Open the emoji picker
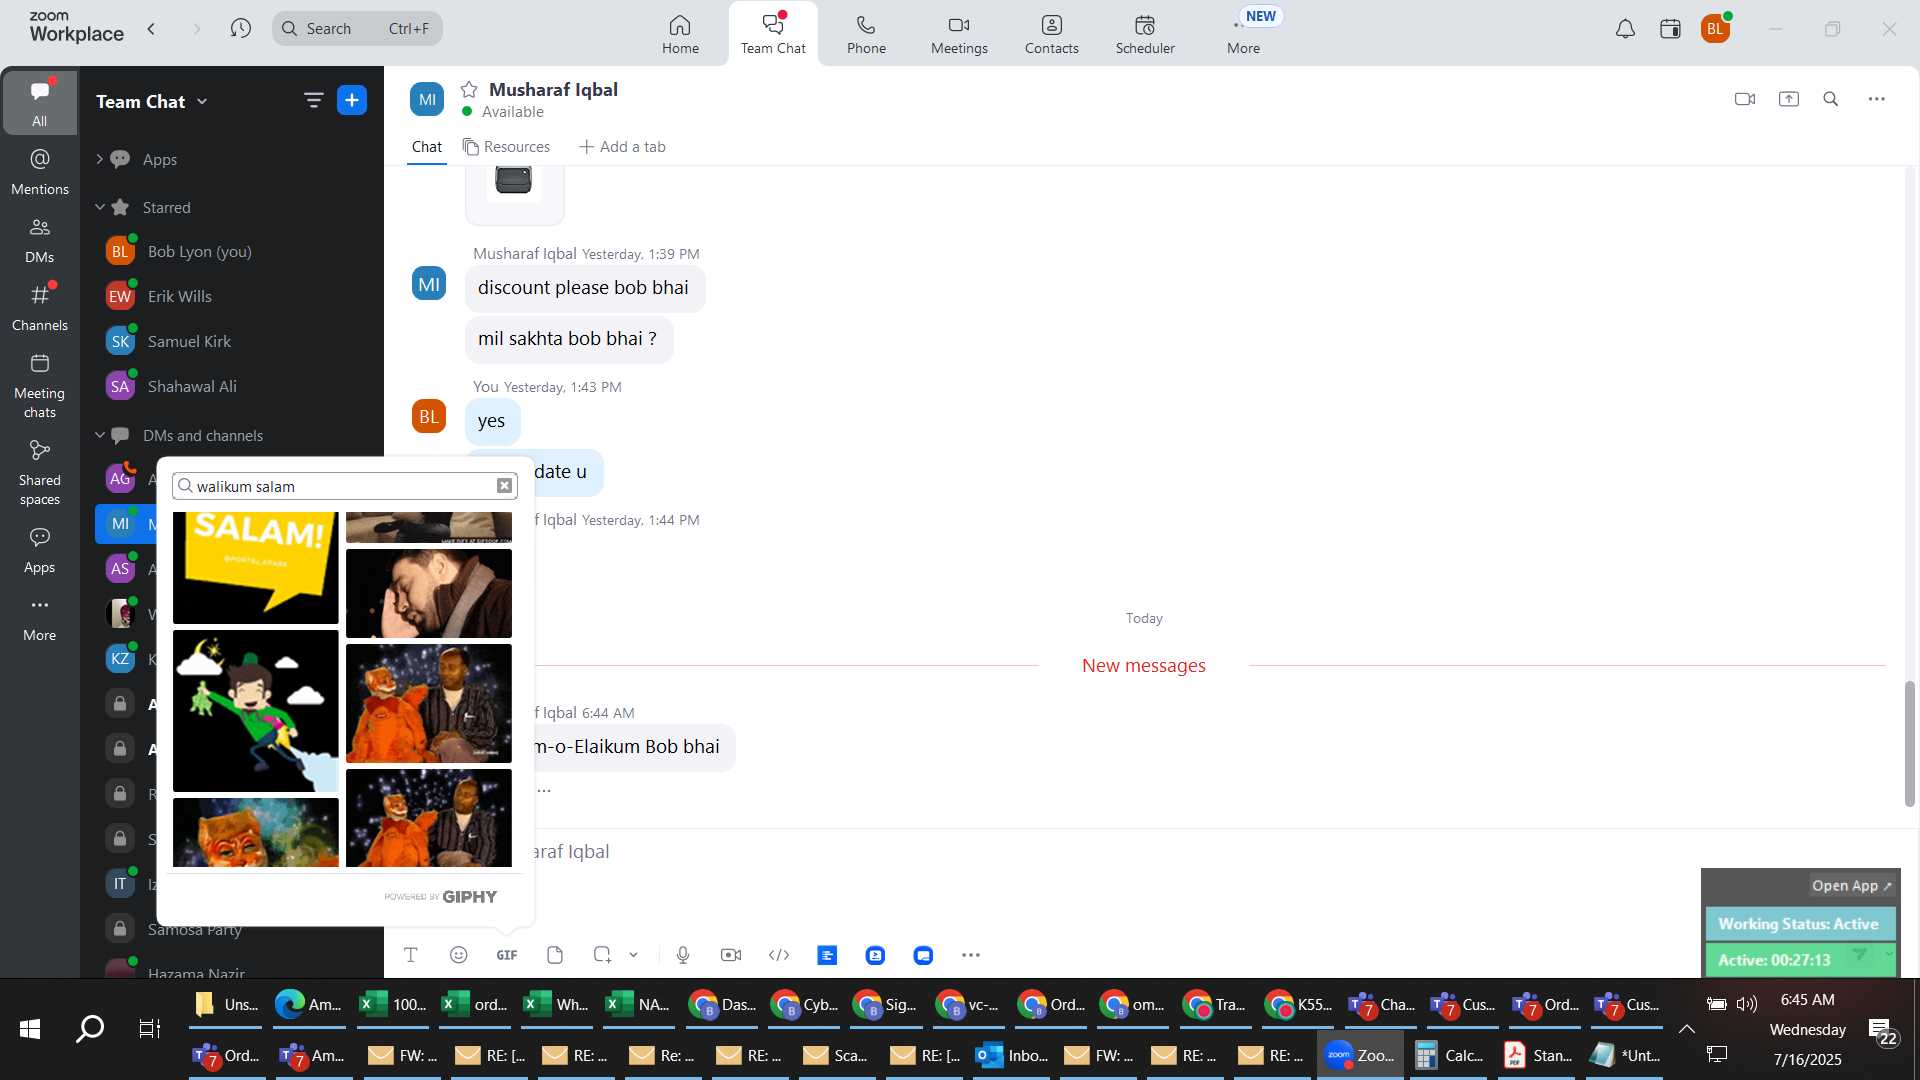This screenshot has height=1080, width=1920. point(459,955)
